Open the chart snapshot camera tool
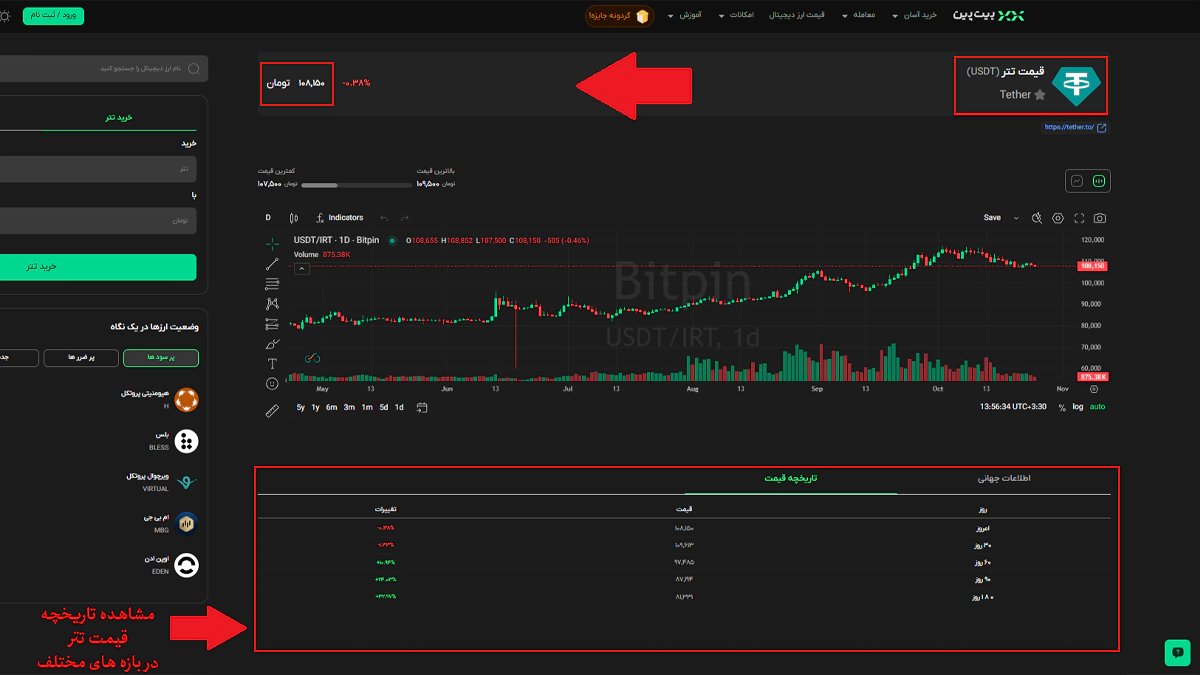This screenshot has height=675, width=1200. click(x=1100, y=218)
